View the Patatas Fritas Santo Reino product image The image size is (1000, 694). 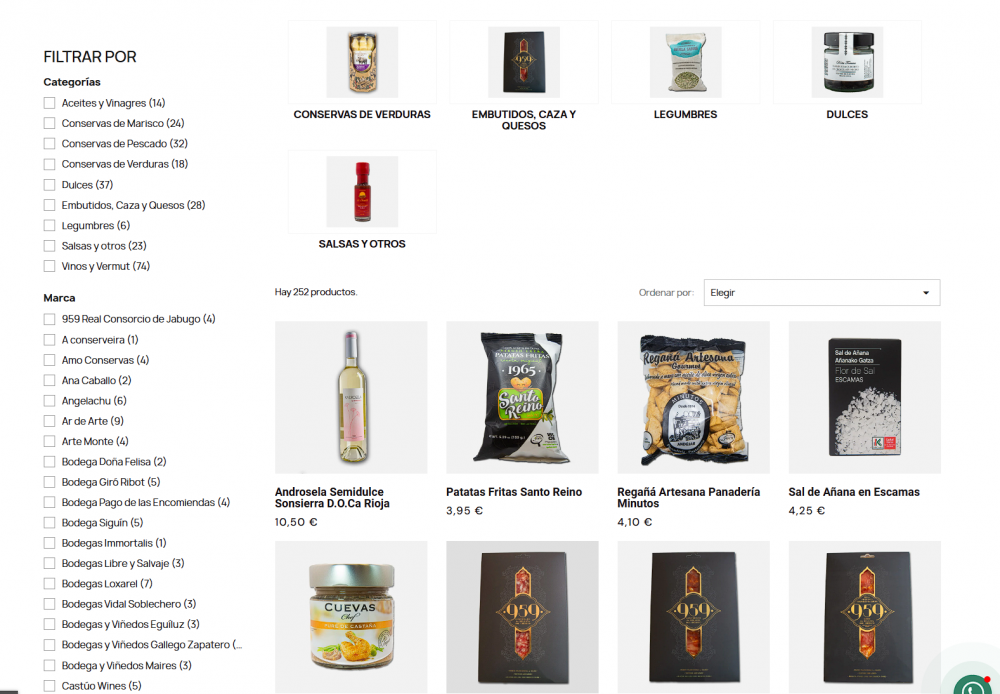pos(522,397)
